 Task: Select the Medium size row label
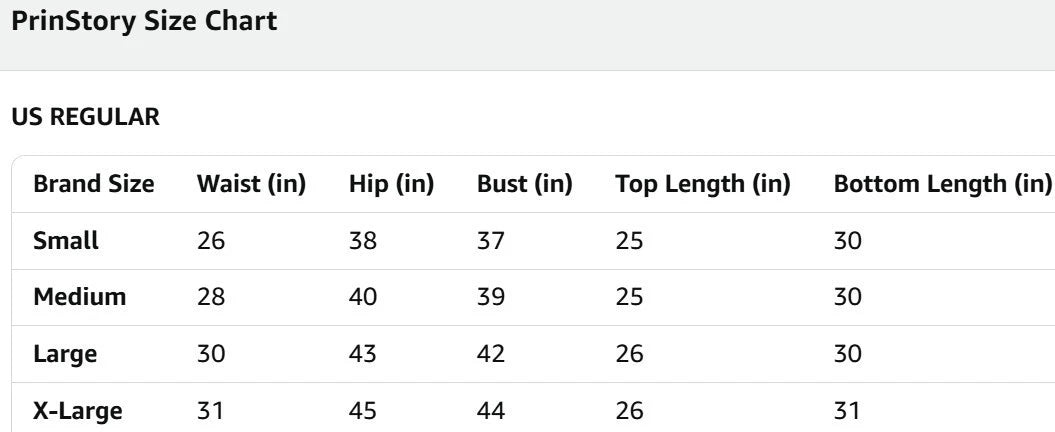(79, 298)
